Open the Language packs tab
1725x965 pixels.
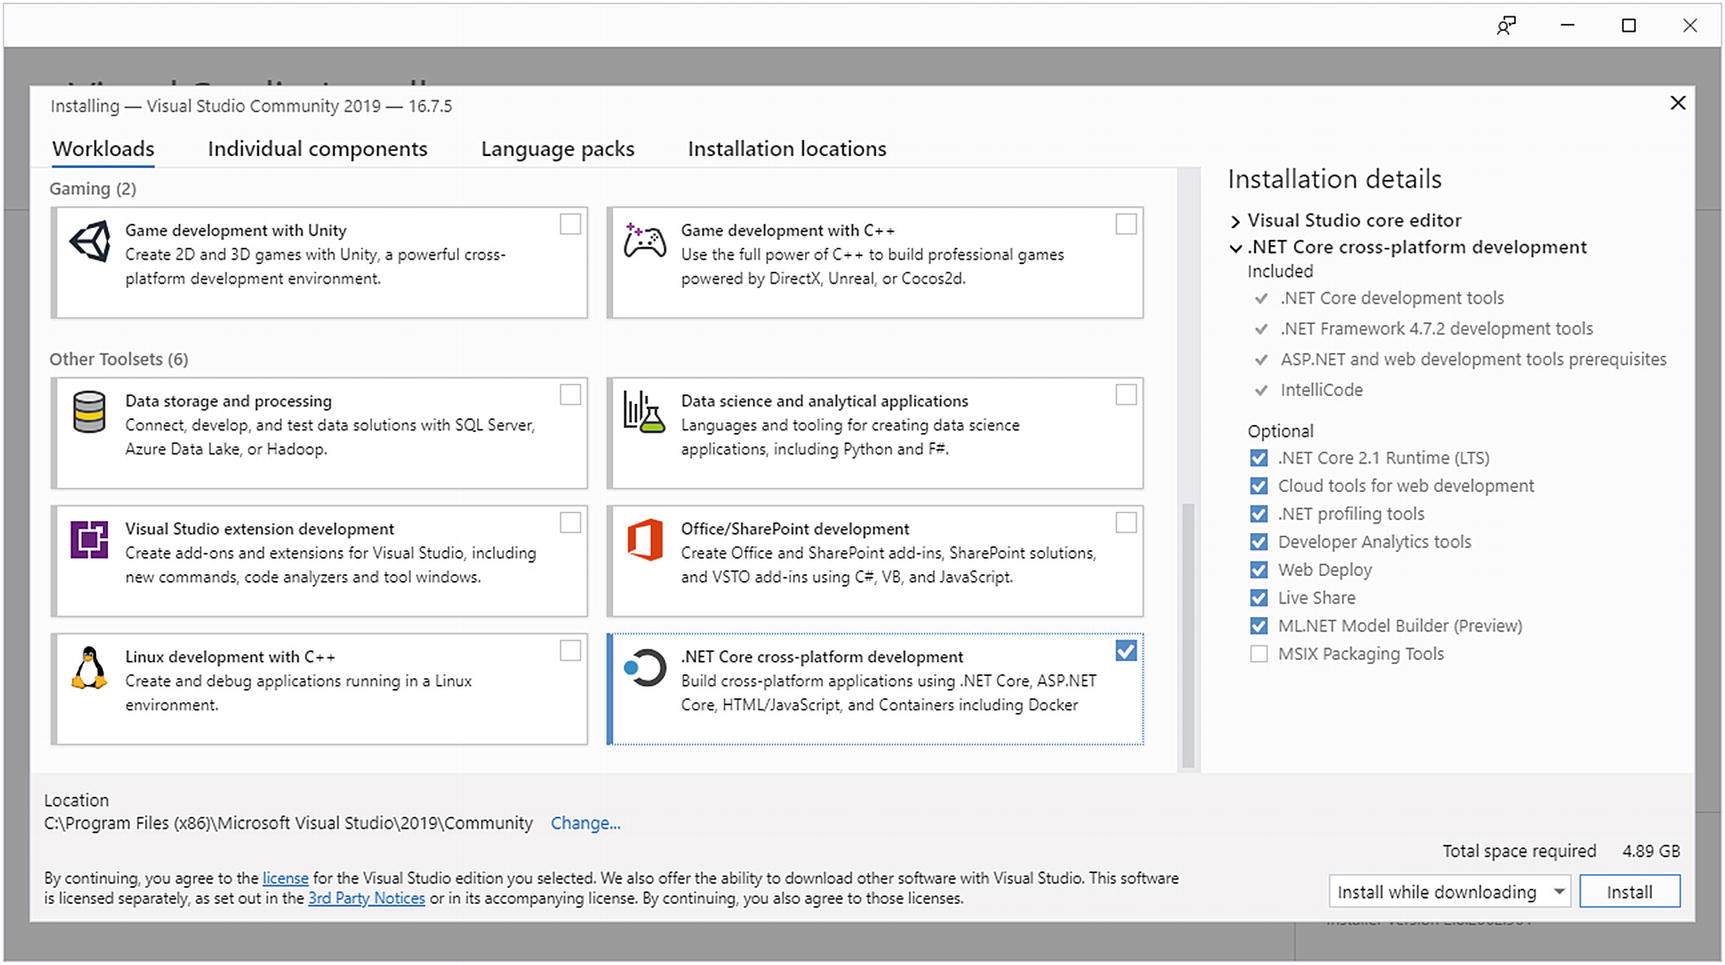pyautogui.click(x=557, y=149)
